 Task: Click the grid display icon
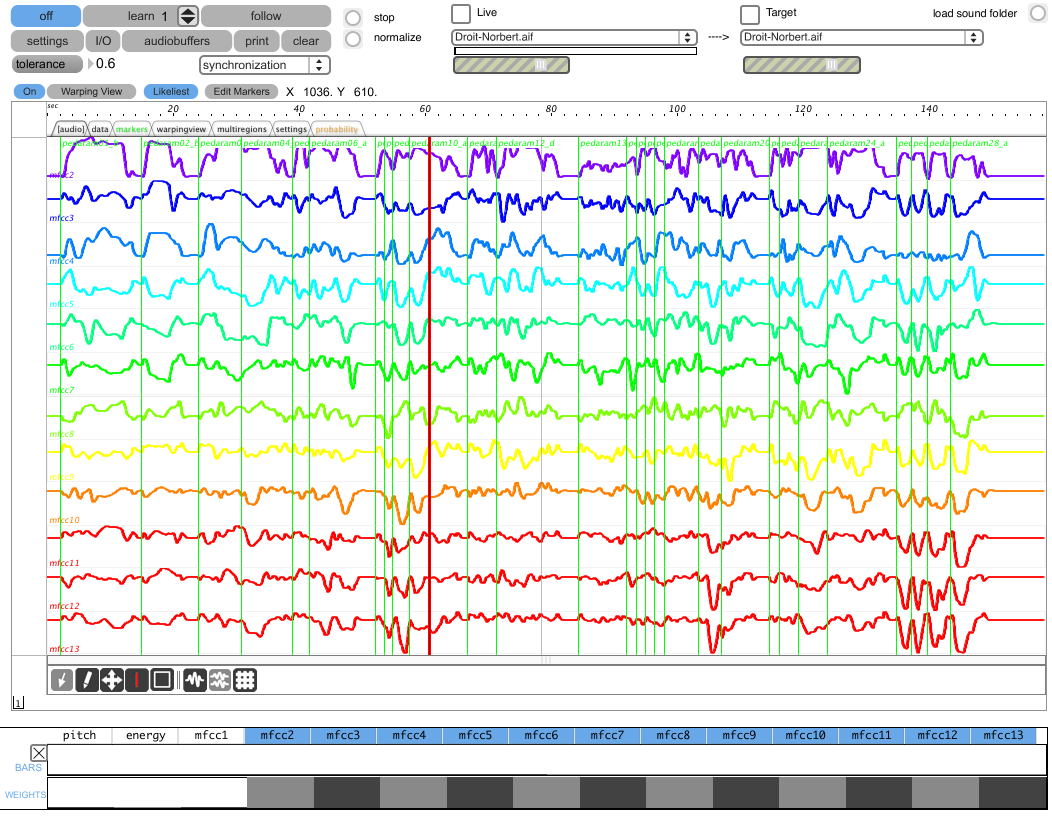click(245, 680)
